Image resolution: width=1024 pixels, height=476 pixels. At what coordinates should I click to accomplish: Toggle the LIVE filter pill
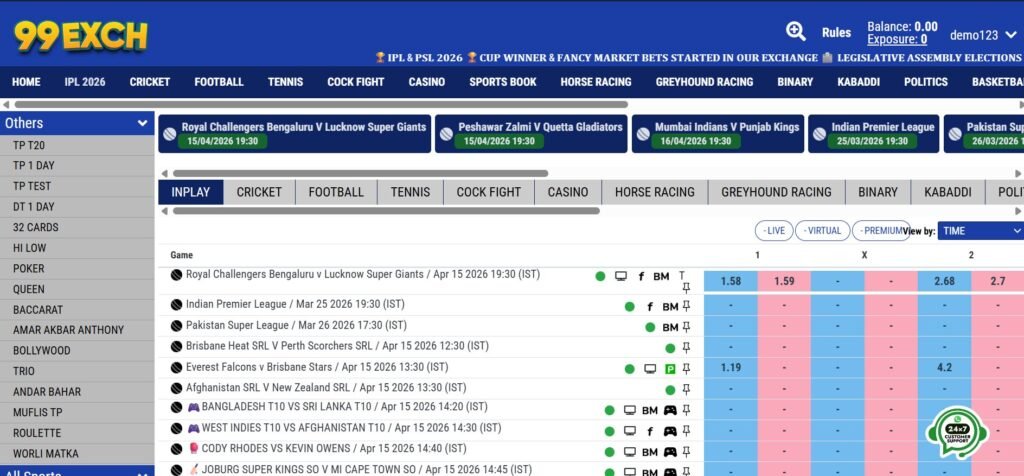click(774, 230)
